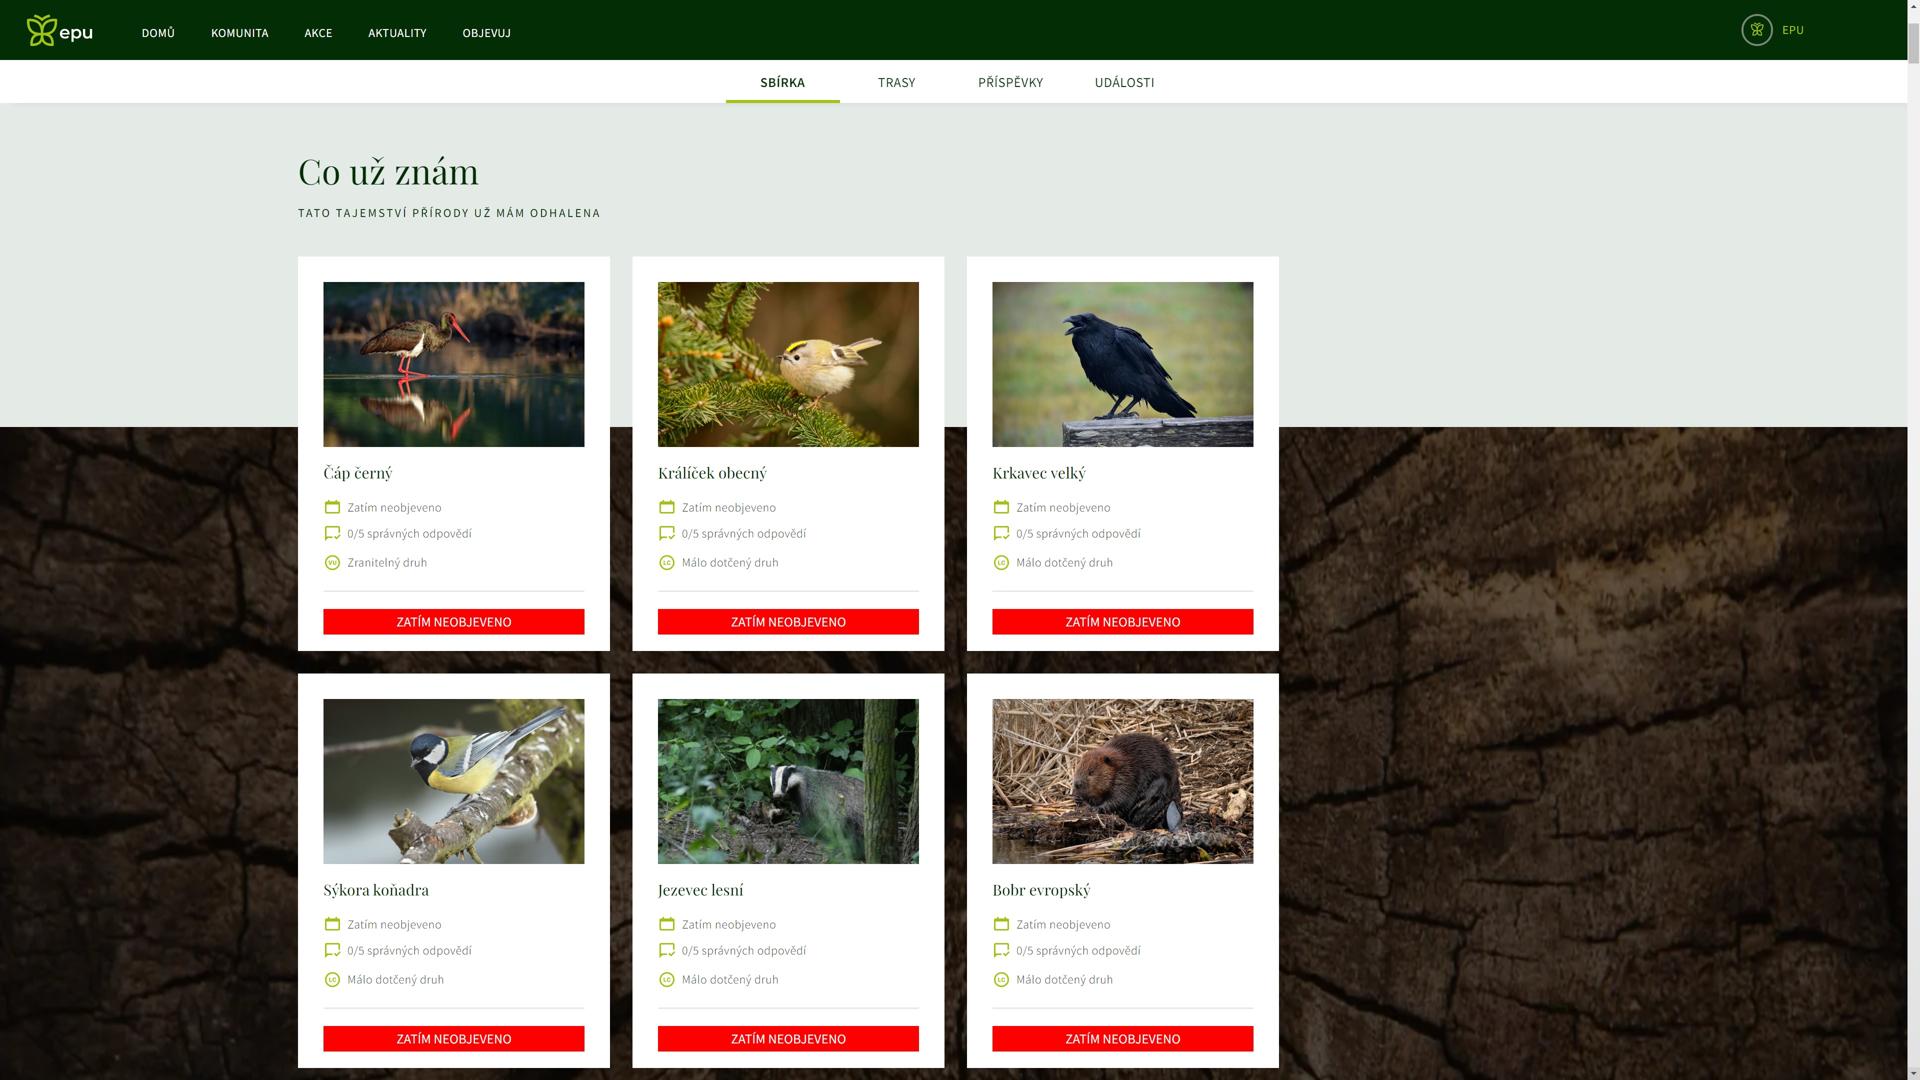Select Objevuj in top navigation

click(486, 33)
